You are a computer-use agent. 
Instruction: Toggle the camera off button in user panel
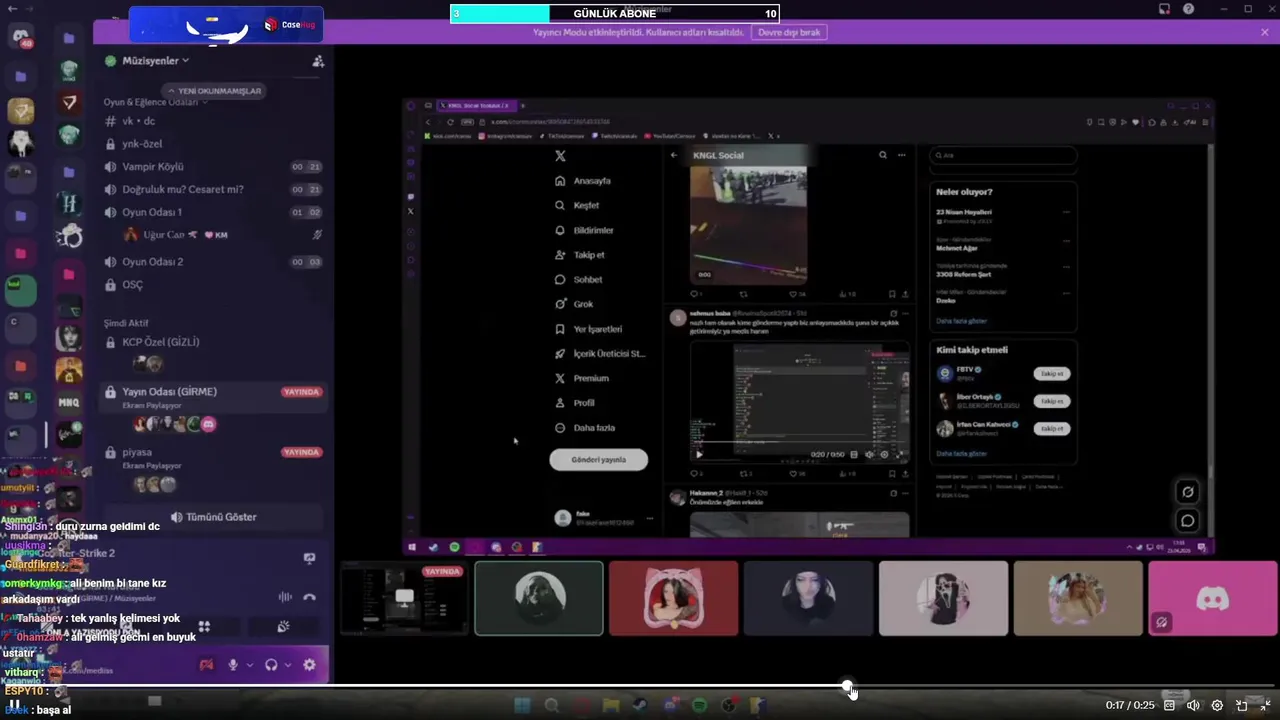tap(206, 665)
